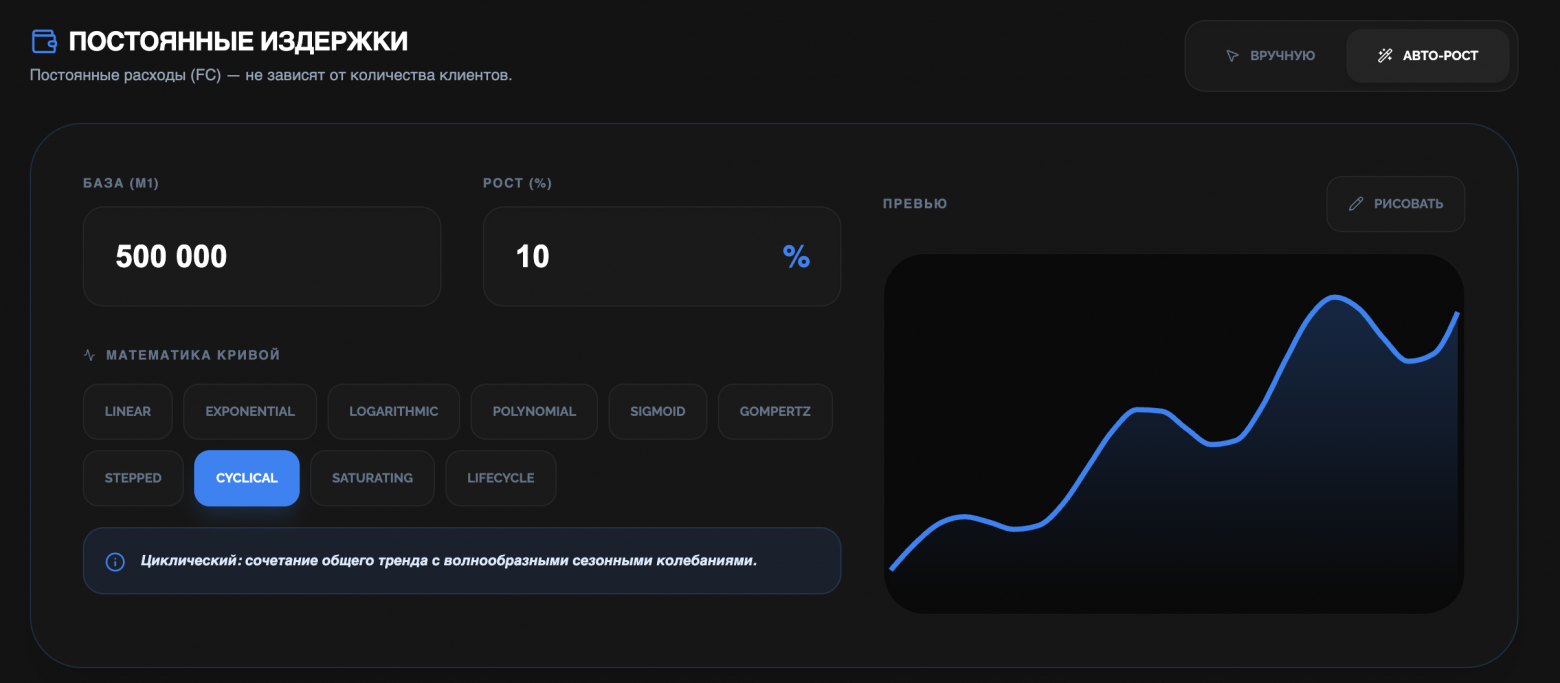
Task: Click the cursor icon in Вручную toggle
Action: click(1233, 56)
